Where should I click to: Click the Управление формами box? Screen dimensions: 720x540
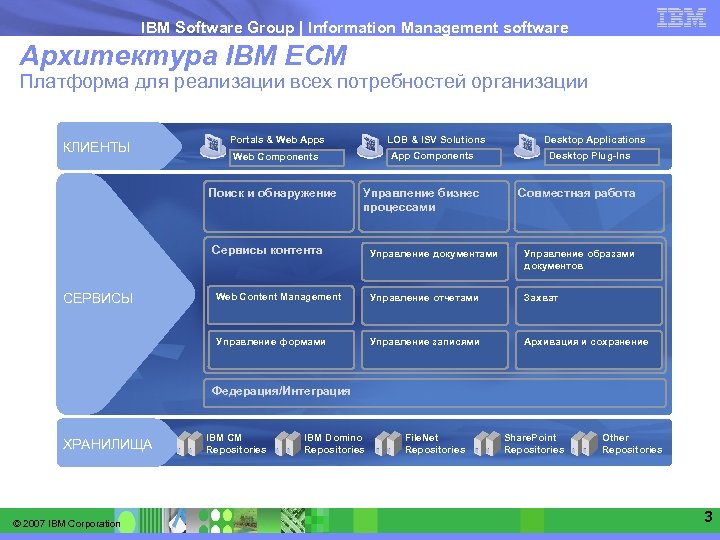tap(281, 350)
